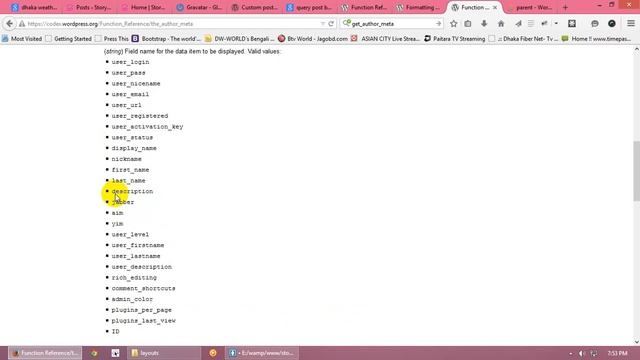The image size is (640, 360).
Task: Open a new tab with the plus button
Action: [x=565, y=7]
